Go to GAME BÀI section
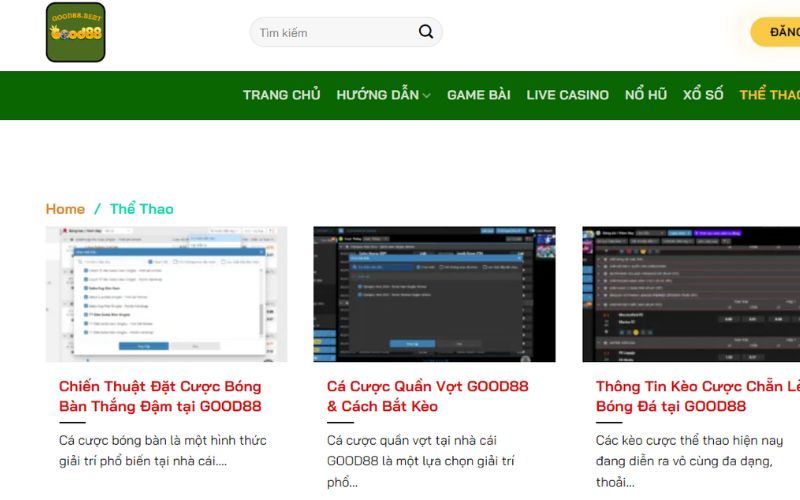Image resolution: width=800 pixels, height=500 pixels. (x=479, y=95)
